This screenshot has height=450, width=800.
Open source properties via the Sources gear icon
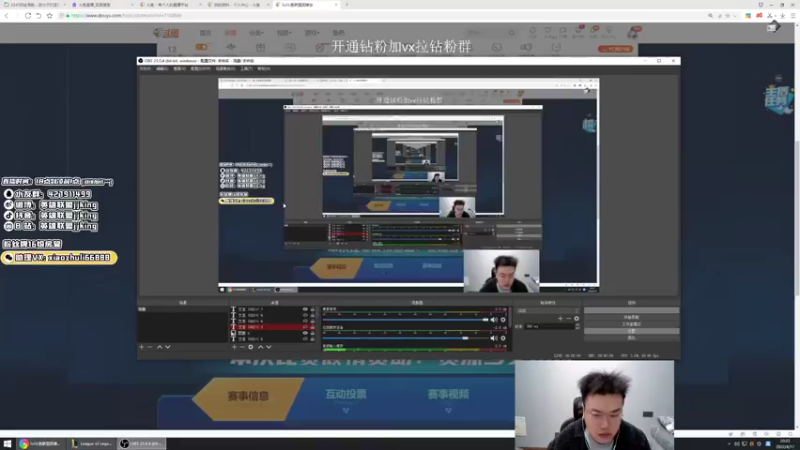pos(251,347)
